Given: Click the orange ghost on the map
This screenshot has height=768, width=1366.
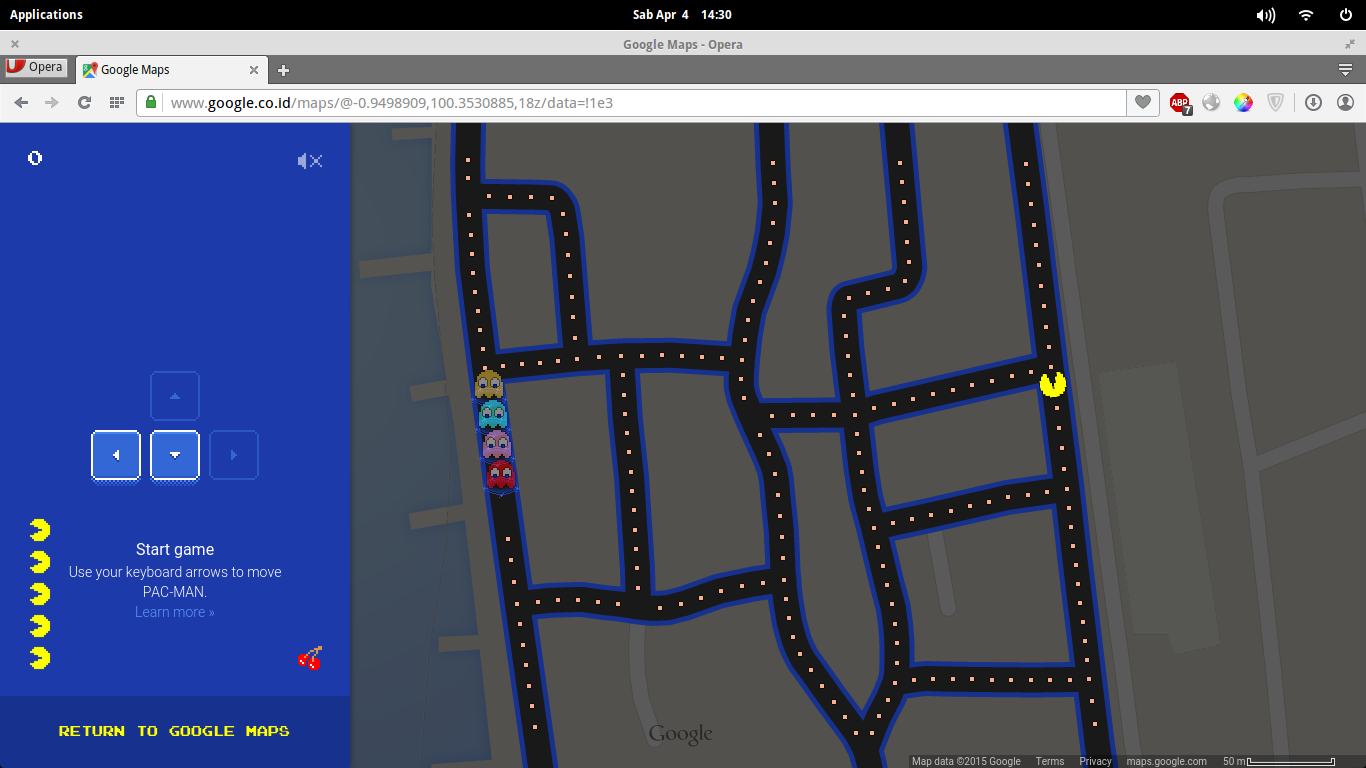Looking at the screenshot, I should coord(489,384).
